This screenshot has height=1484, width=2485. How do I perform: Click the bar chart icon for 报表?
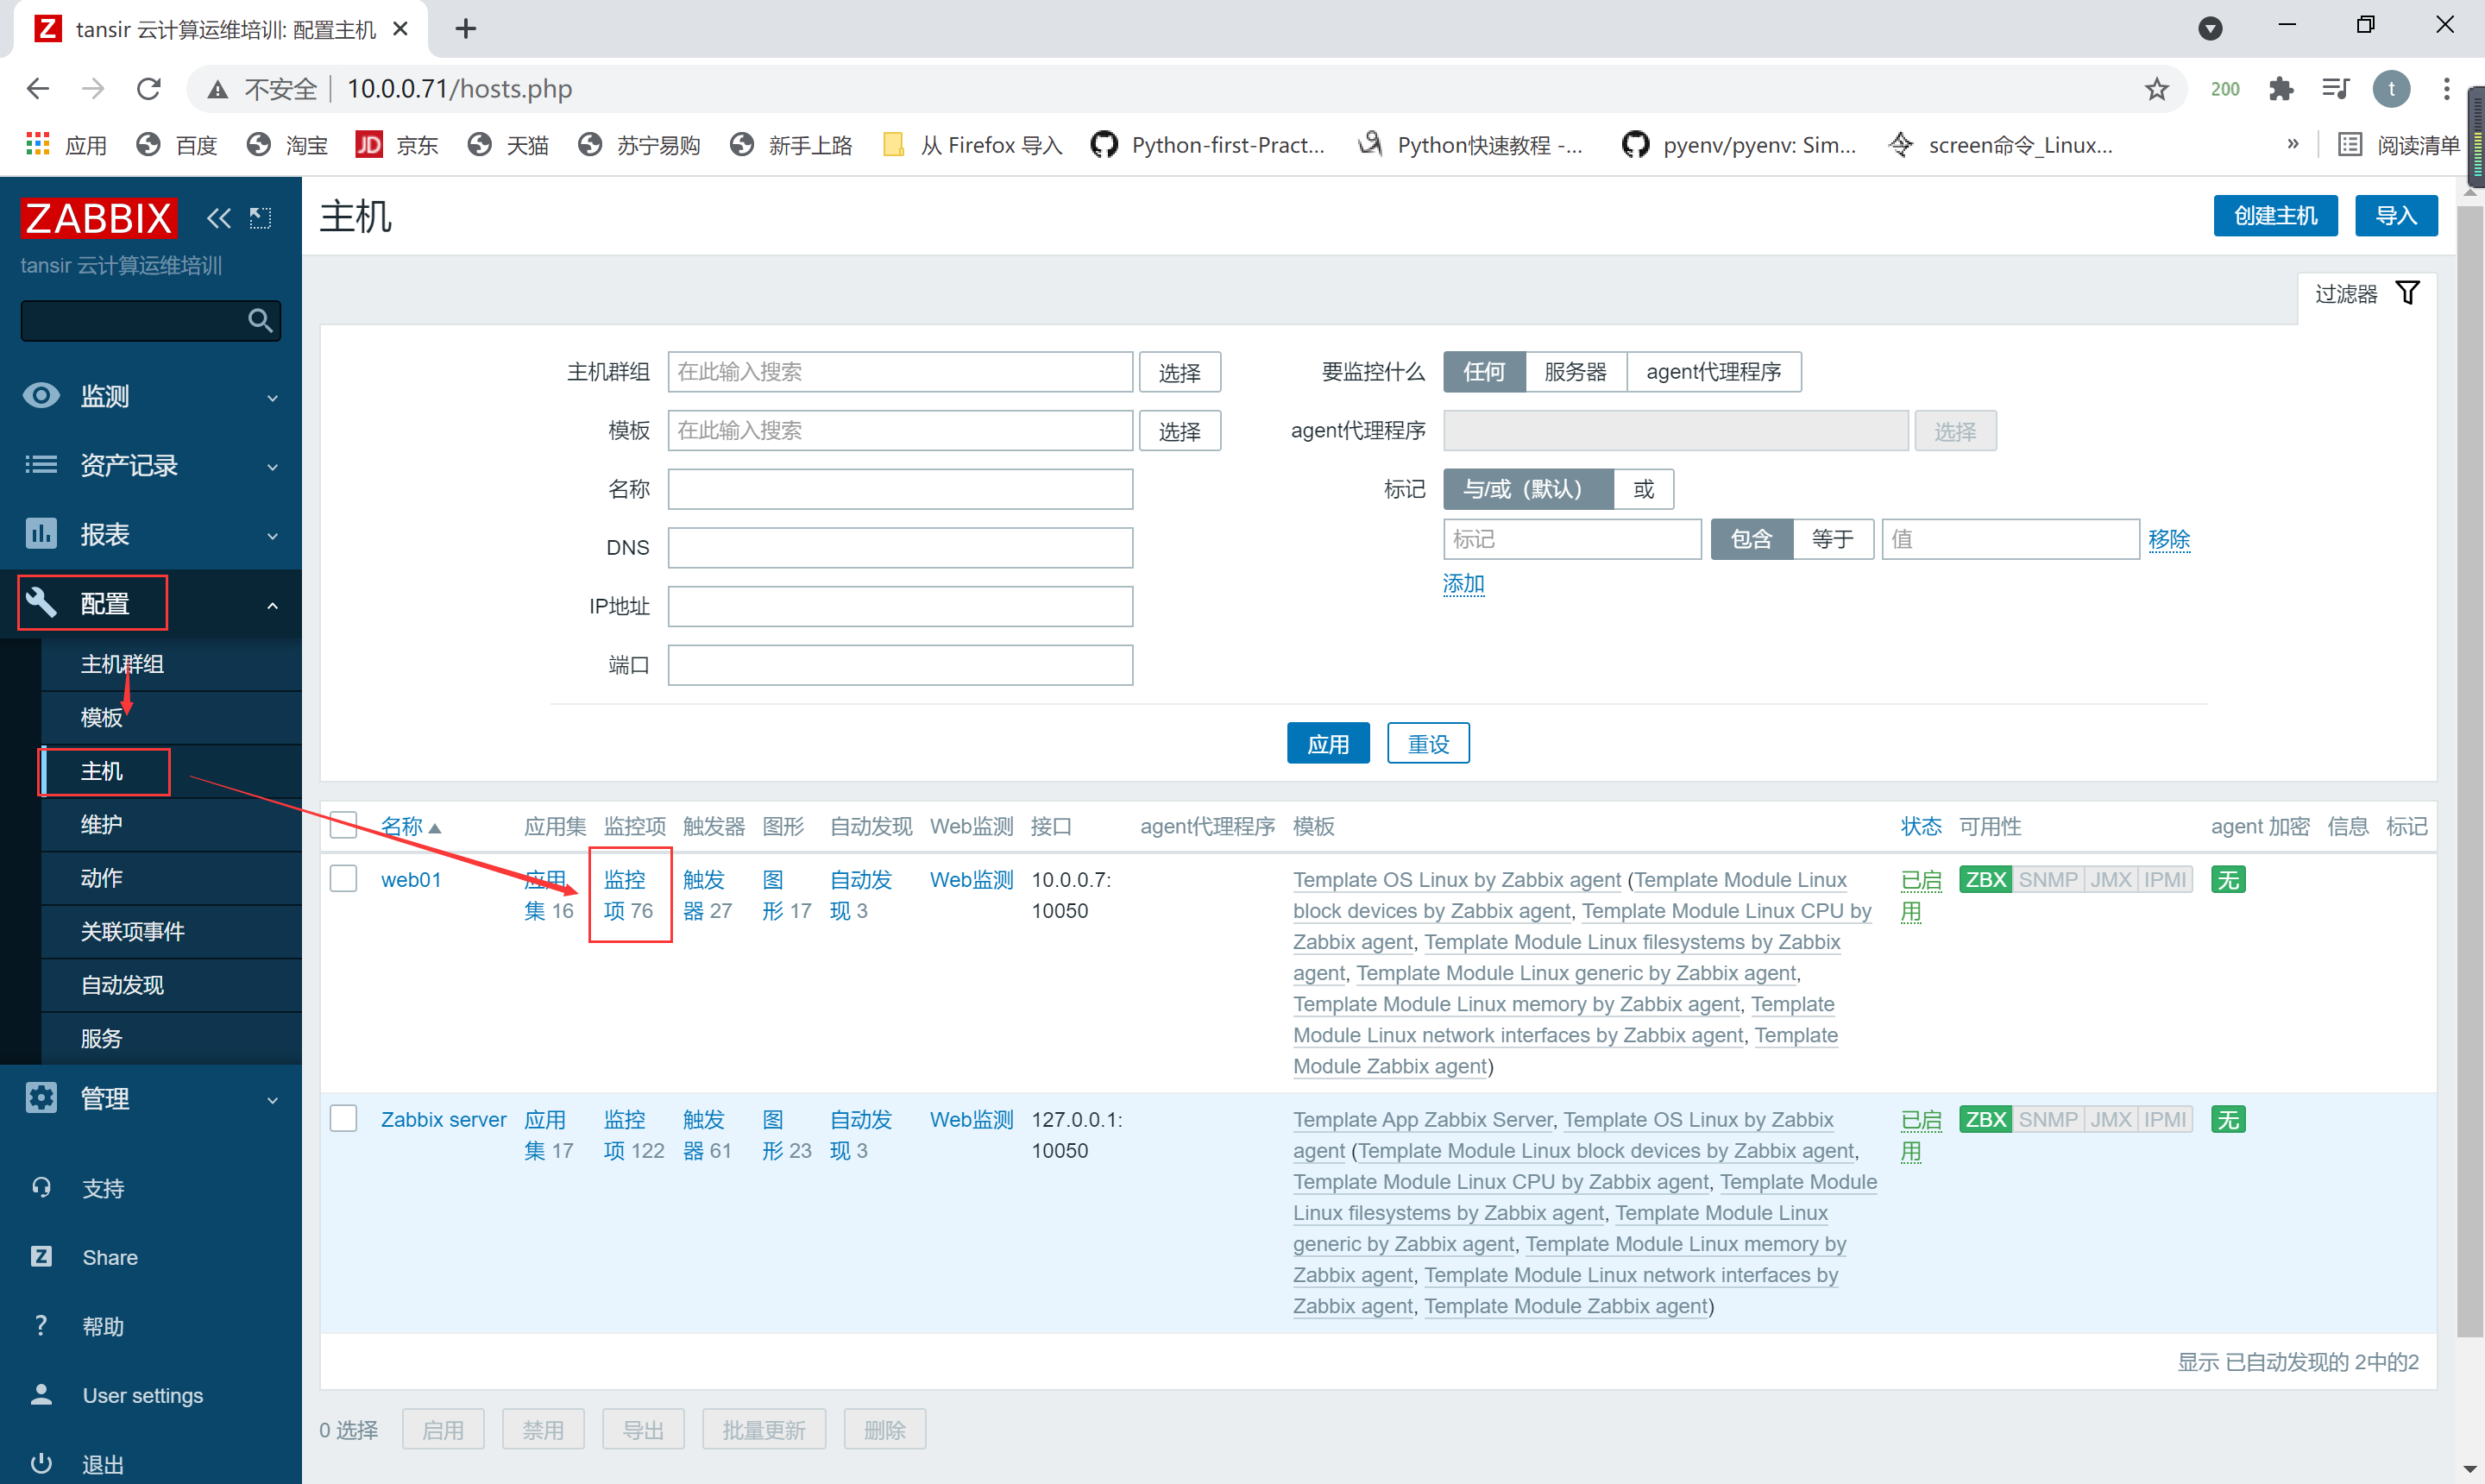(x=41, y=533)
